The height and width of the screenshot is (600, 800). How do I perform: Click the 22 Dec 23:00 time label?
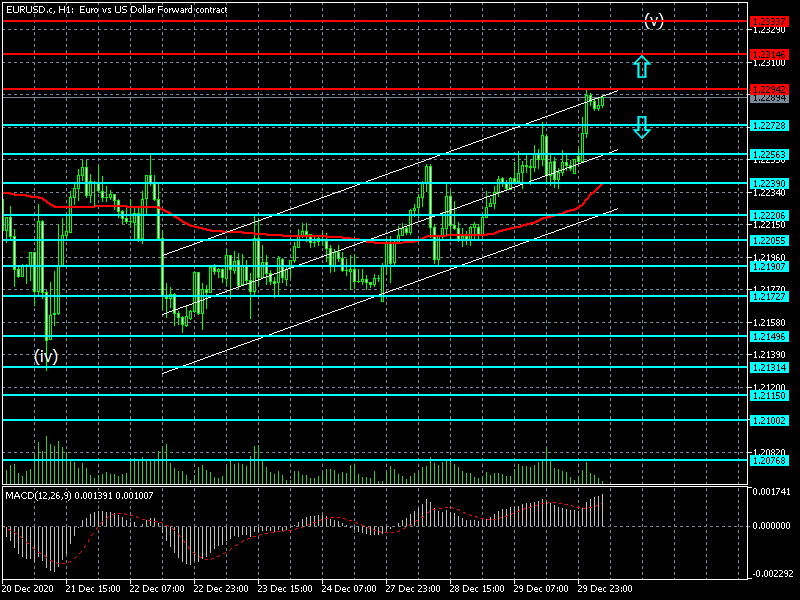(219, 589)
